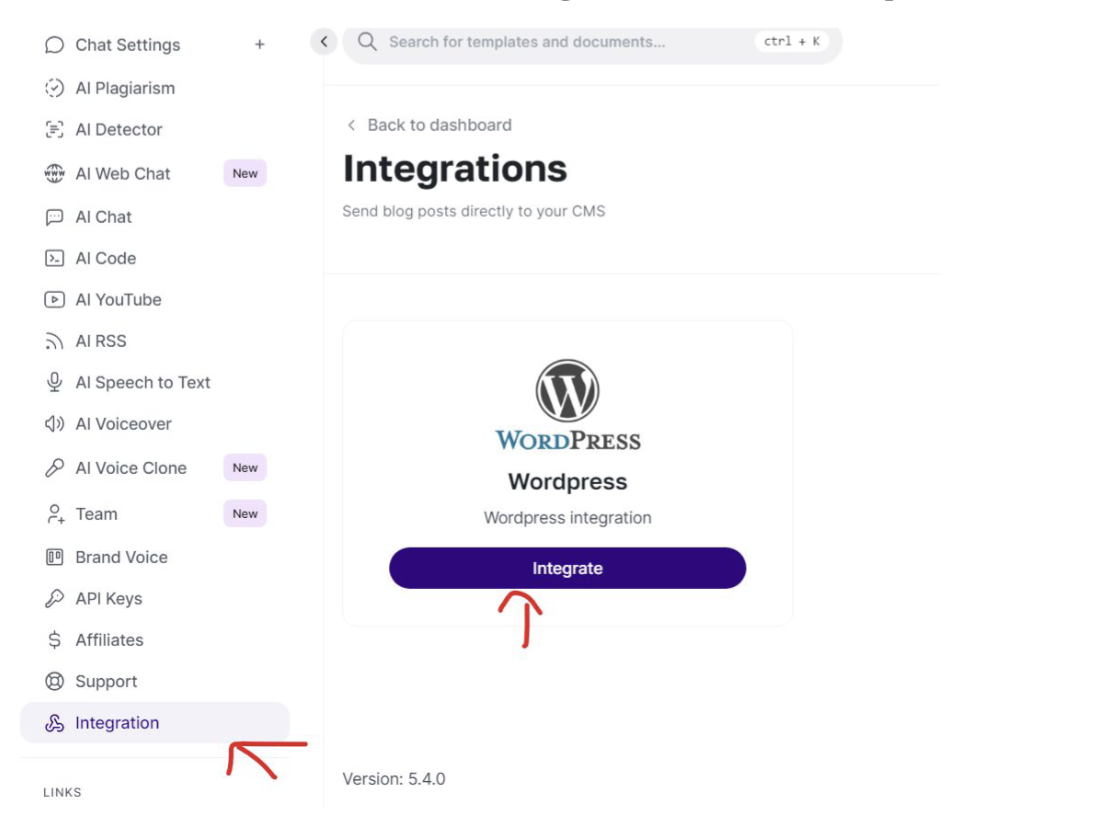Click the 'Version: 5.4.0' text
Screen dimensions: 1094x838
click(394, 779)
